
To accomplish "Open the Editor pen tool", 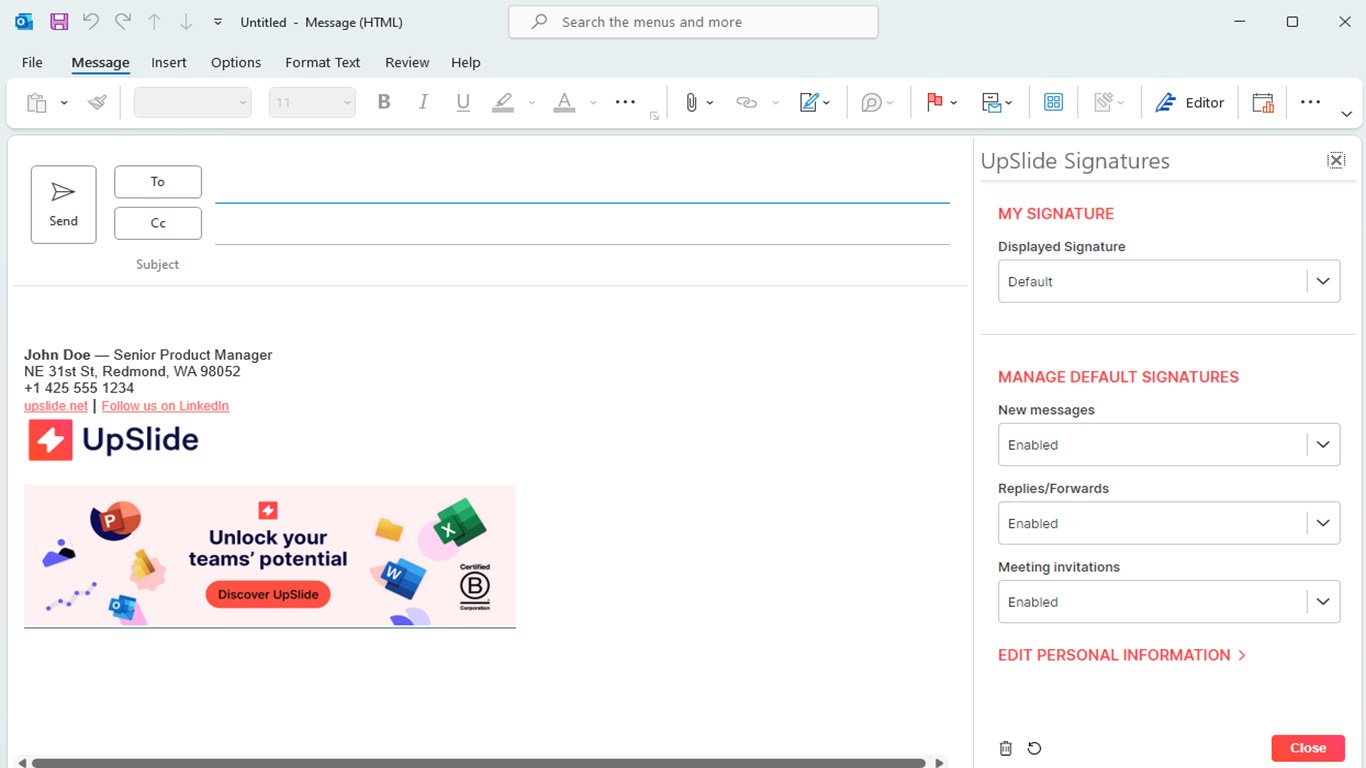I will (x=1189, y=102).
